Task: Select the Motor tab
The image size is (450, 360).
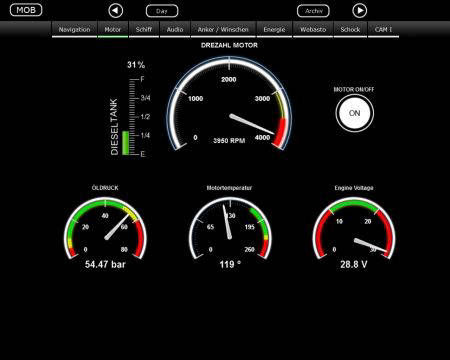Action: (x=113, y=30)
